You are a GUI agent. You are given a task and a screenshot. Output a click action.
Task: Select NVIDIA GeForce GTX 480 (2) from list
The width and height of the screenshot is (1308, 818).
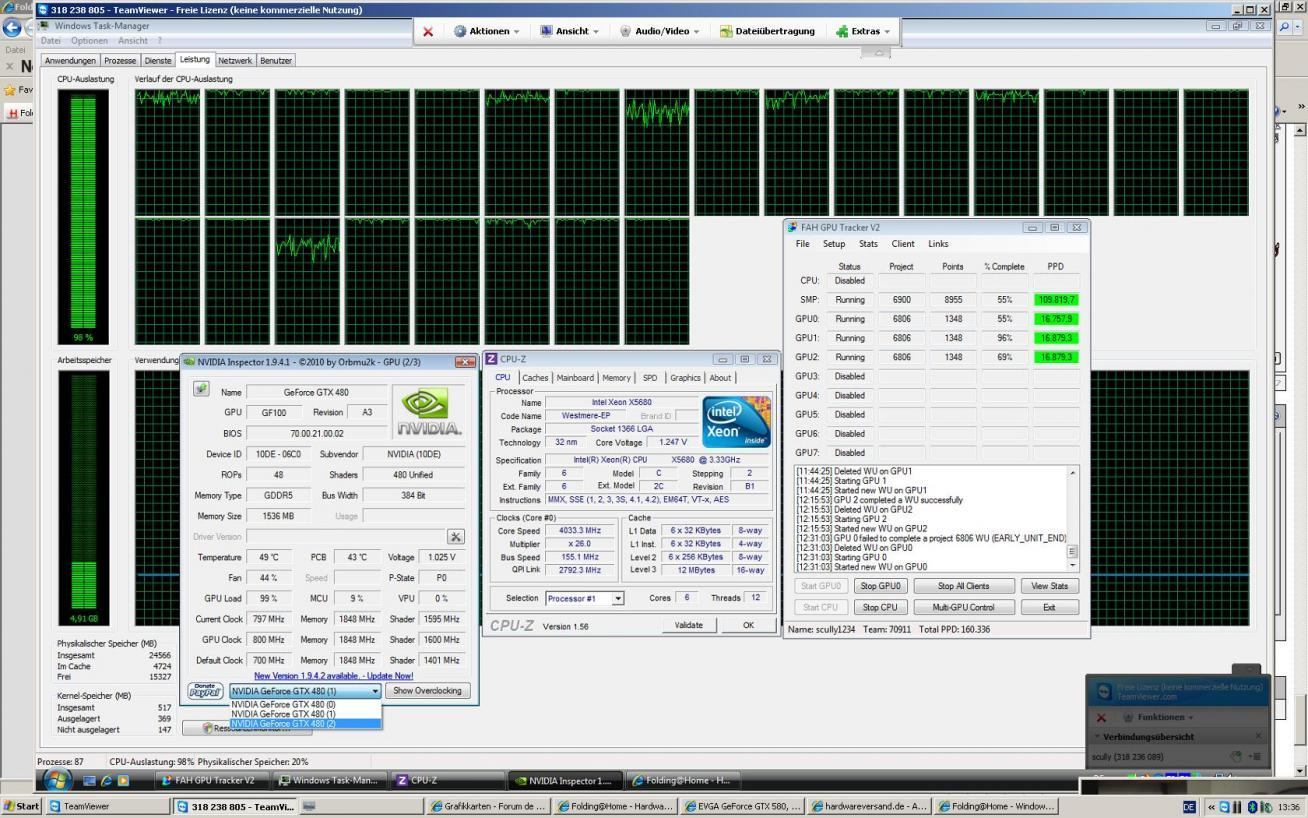coord(305,723)
